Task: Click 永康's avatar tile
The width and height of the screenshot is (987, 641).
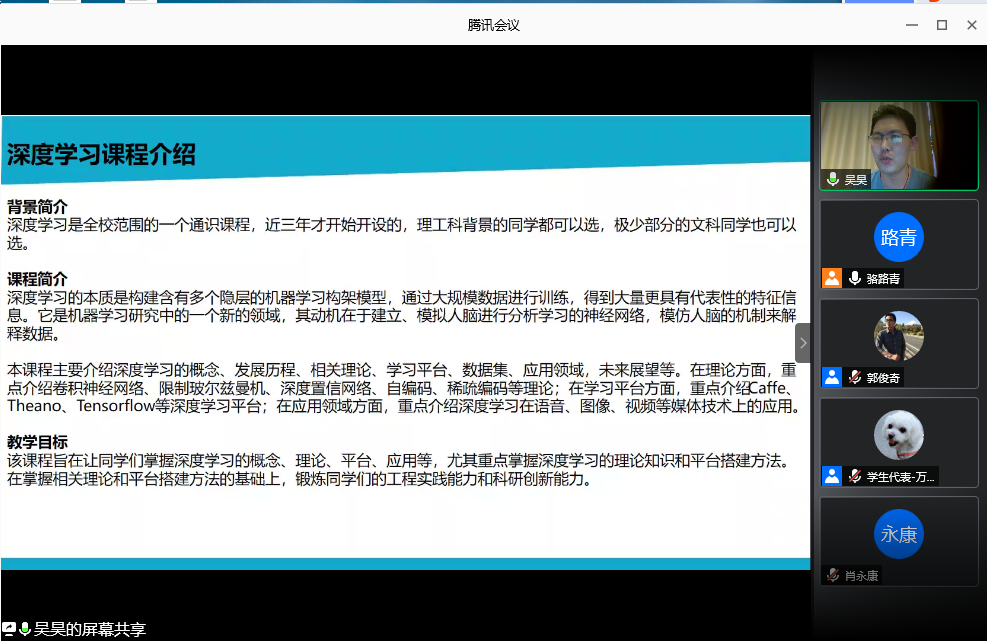Action: (899, 533)
